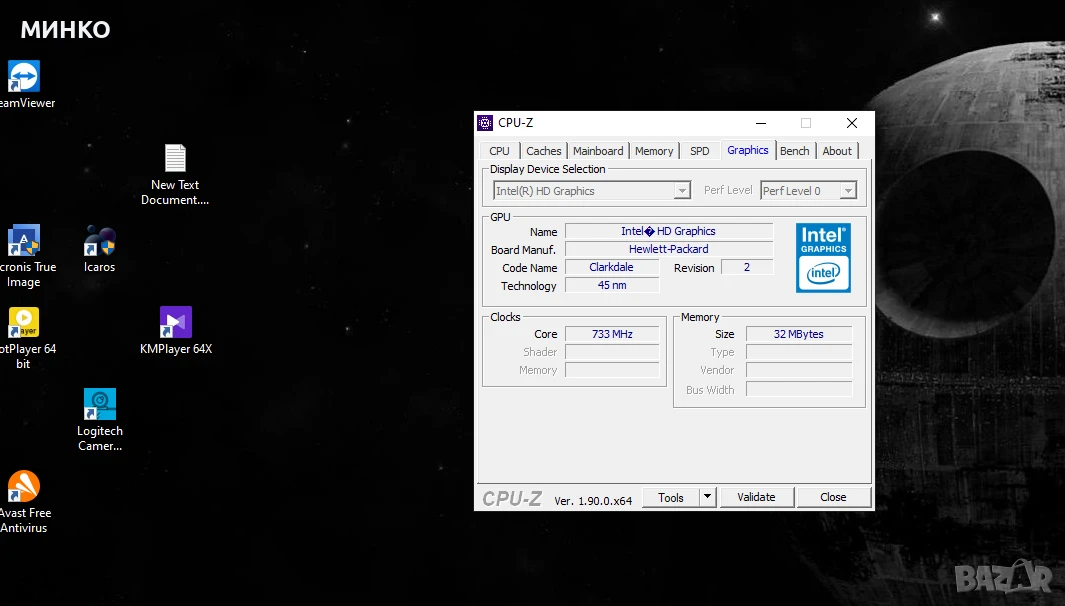Close CPU-Z with the title bar X
The height and width of the screenshot is (606, 1065).
tap(852, 123)
